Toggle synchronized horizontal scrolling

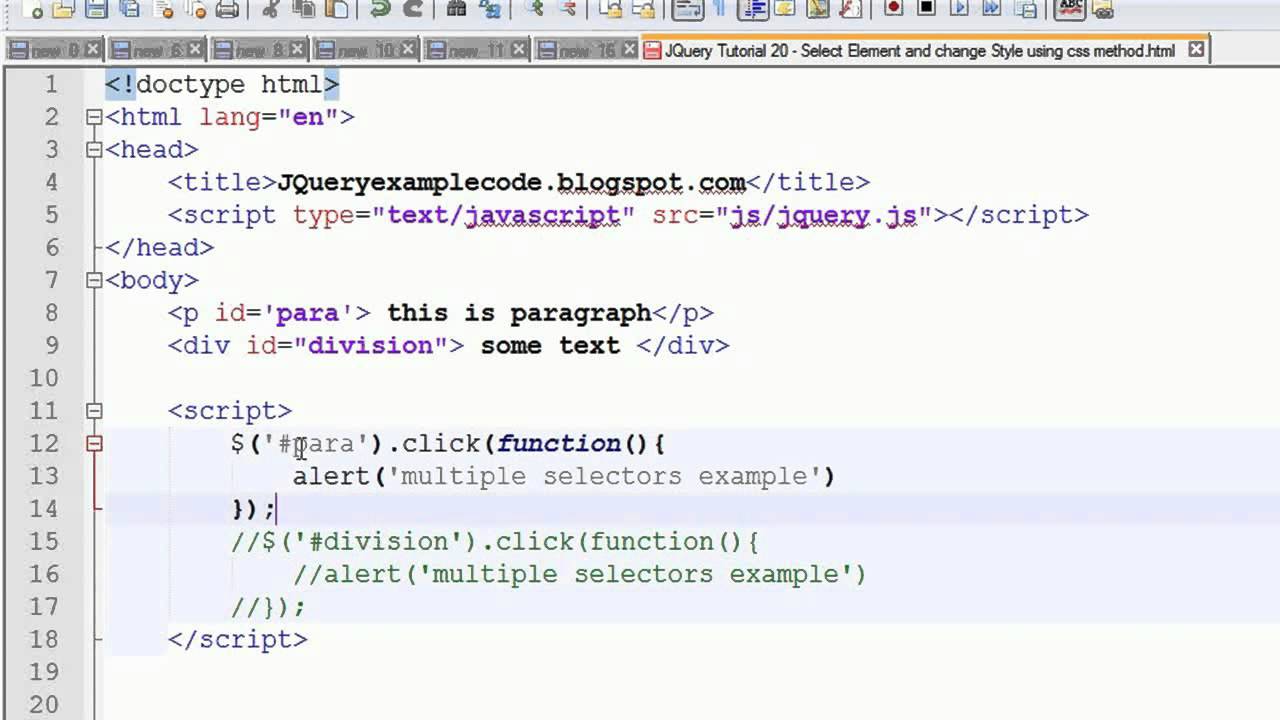coord(642,9)
